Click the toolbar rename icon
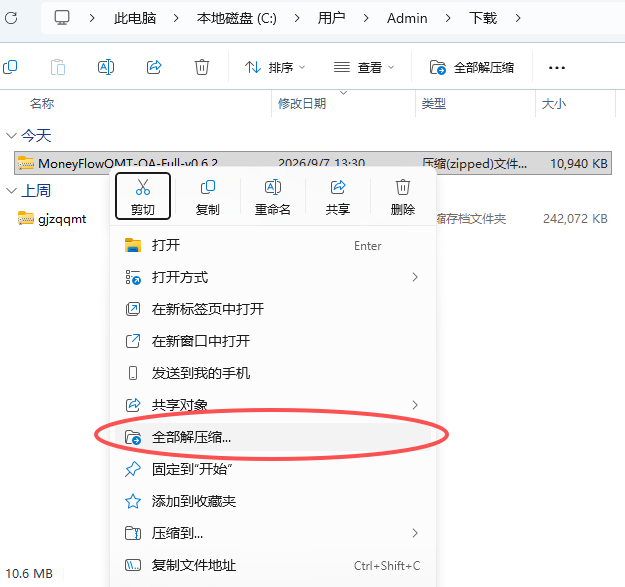625x587 pixels. point(106,67)
